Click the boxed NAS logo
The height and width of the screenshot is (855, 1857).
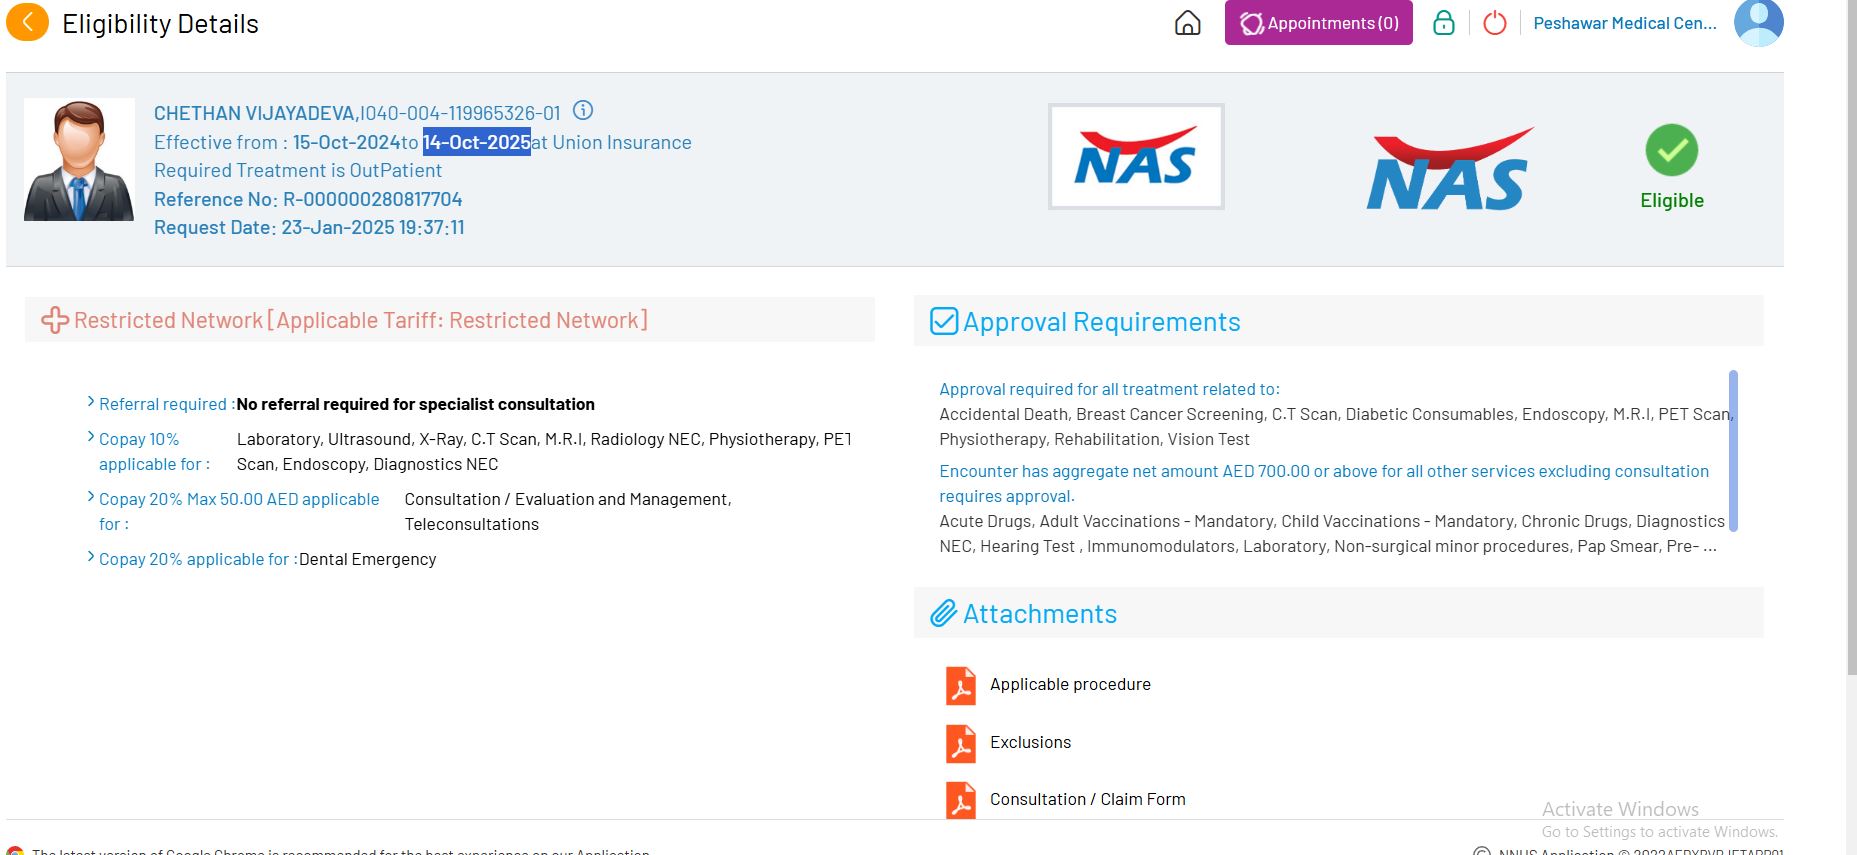click(1136, 157)
